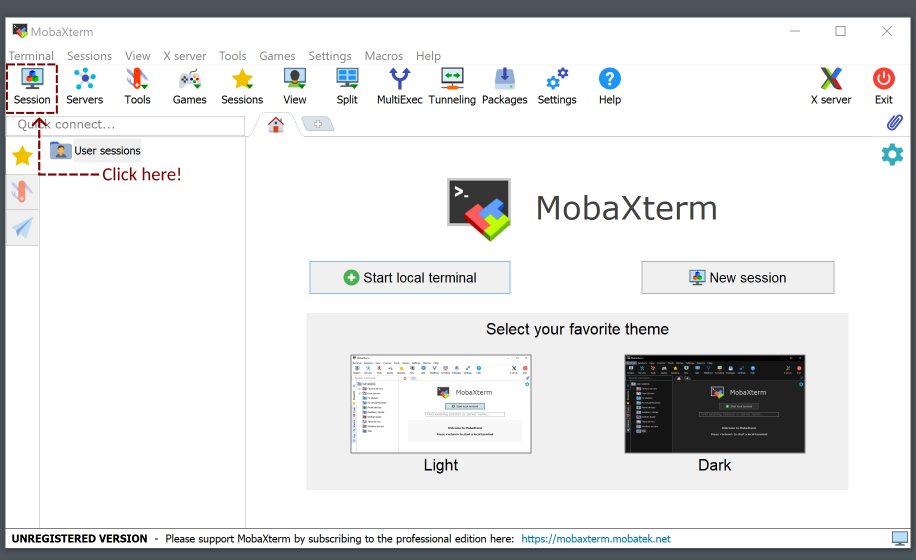Click the New session button
The width and height of the screenshot is (916, 560).
coord(737,278)
